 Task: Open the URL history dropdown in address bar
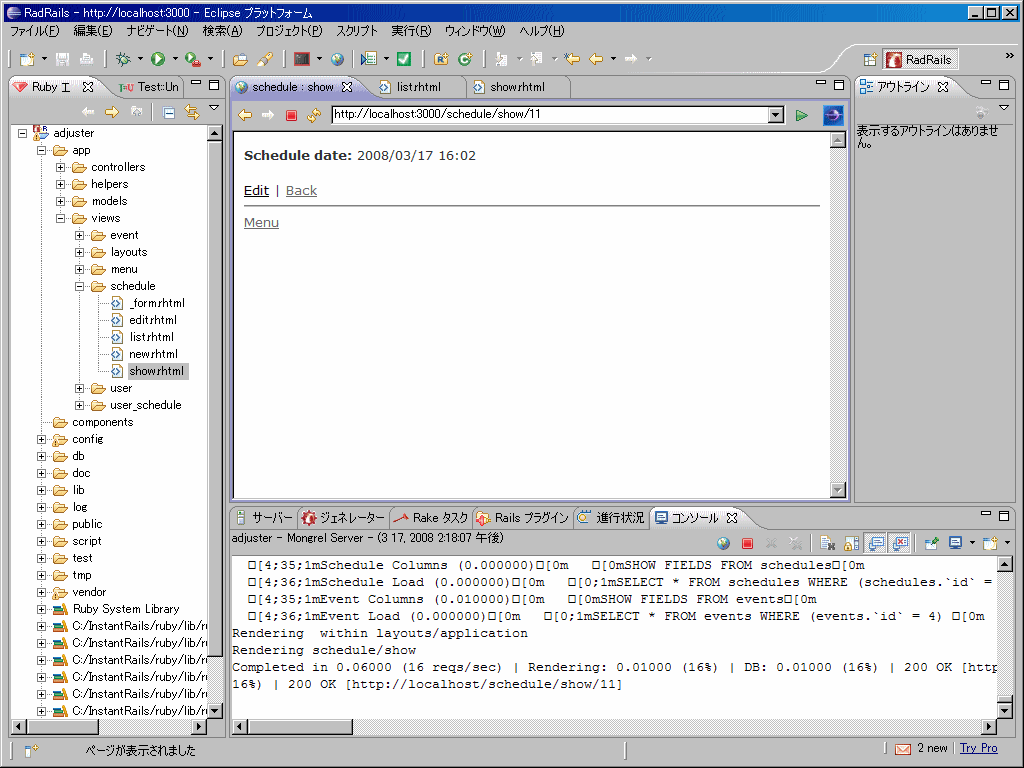click(777, 115)
